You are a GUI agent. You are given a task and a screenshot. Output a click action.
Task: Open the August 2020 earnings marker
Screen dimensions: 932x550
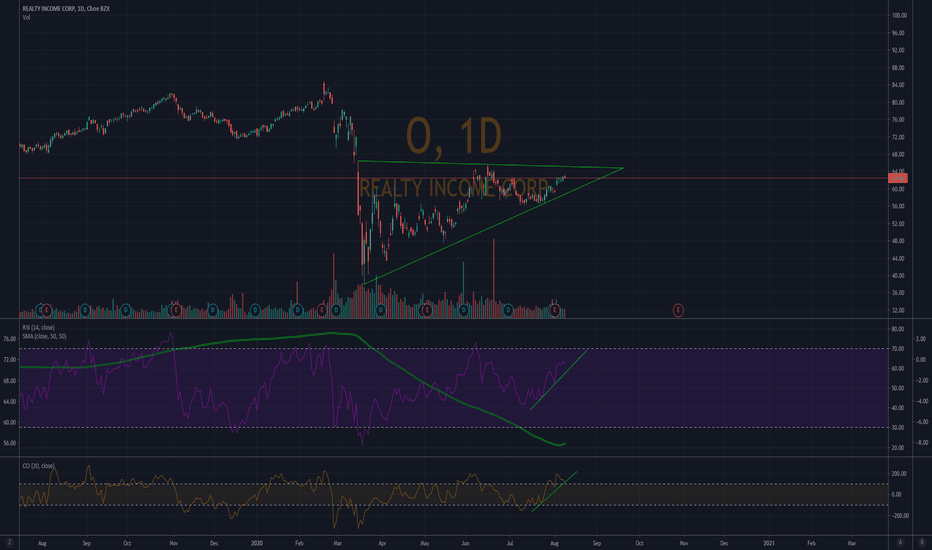[x=554, y=310]
